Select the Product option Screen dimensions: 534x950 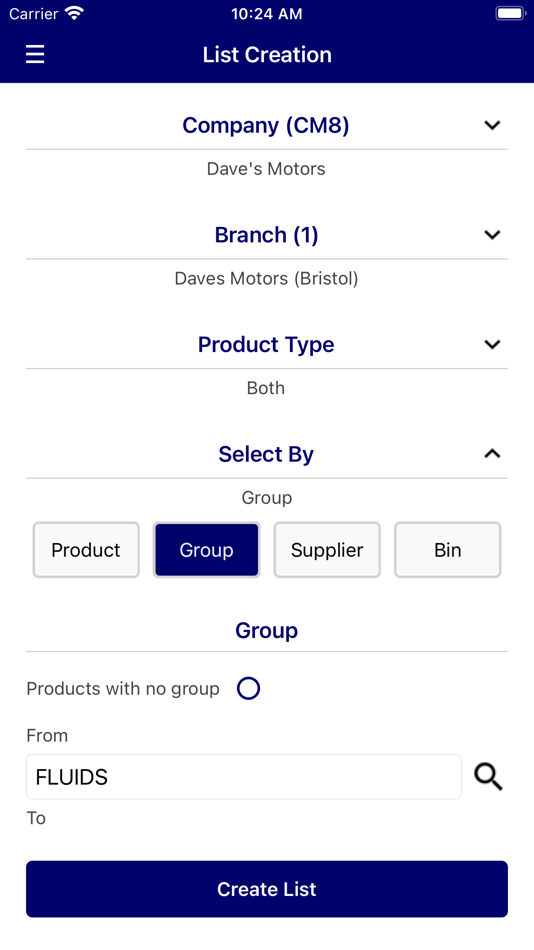[x=86, y=550]
